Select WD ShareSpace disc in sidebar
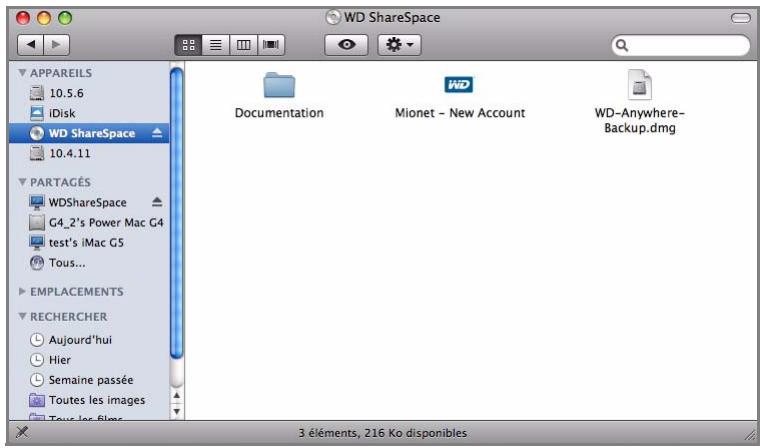Viewport: 760px width, 448px height. (x=89, y=133)
